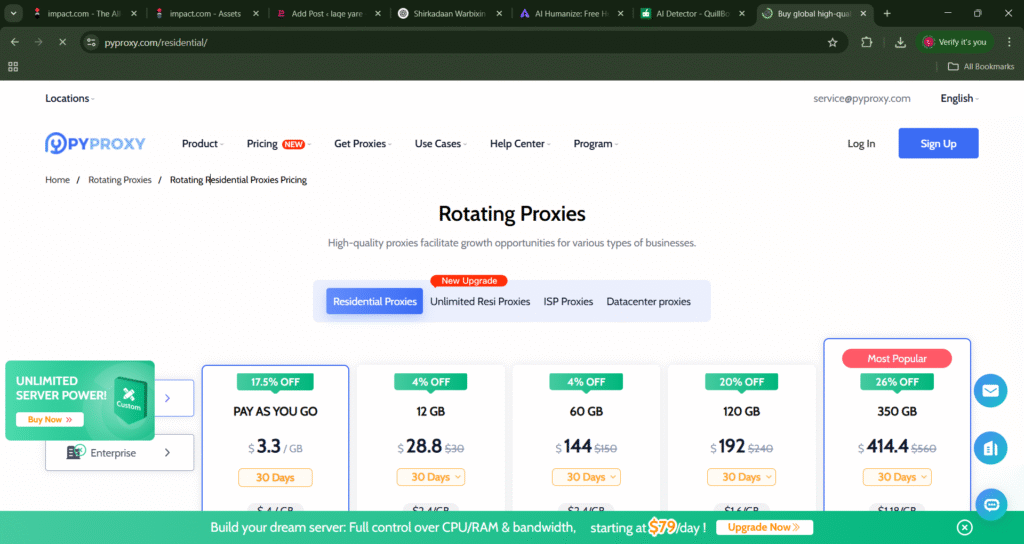Expand the Help Center menu

(520, 144)
